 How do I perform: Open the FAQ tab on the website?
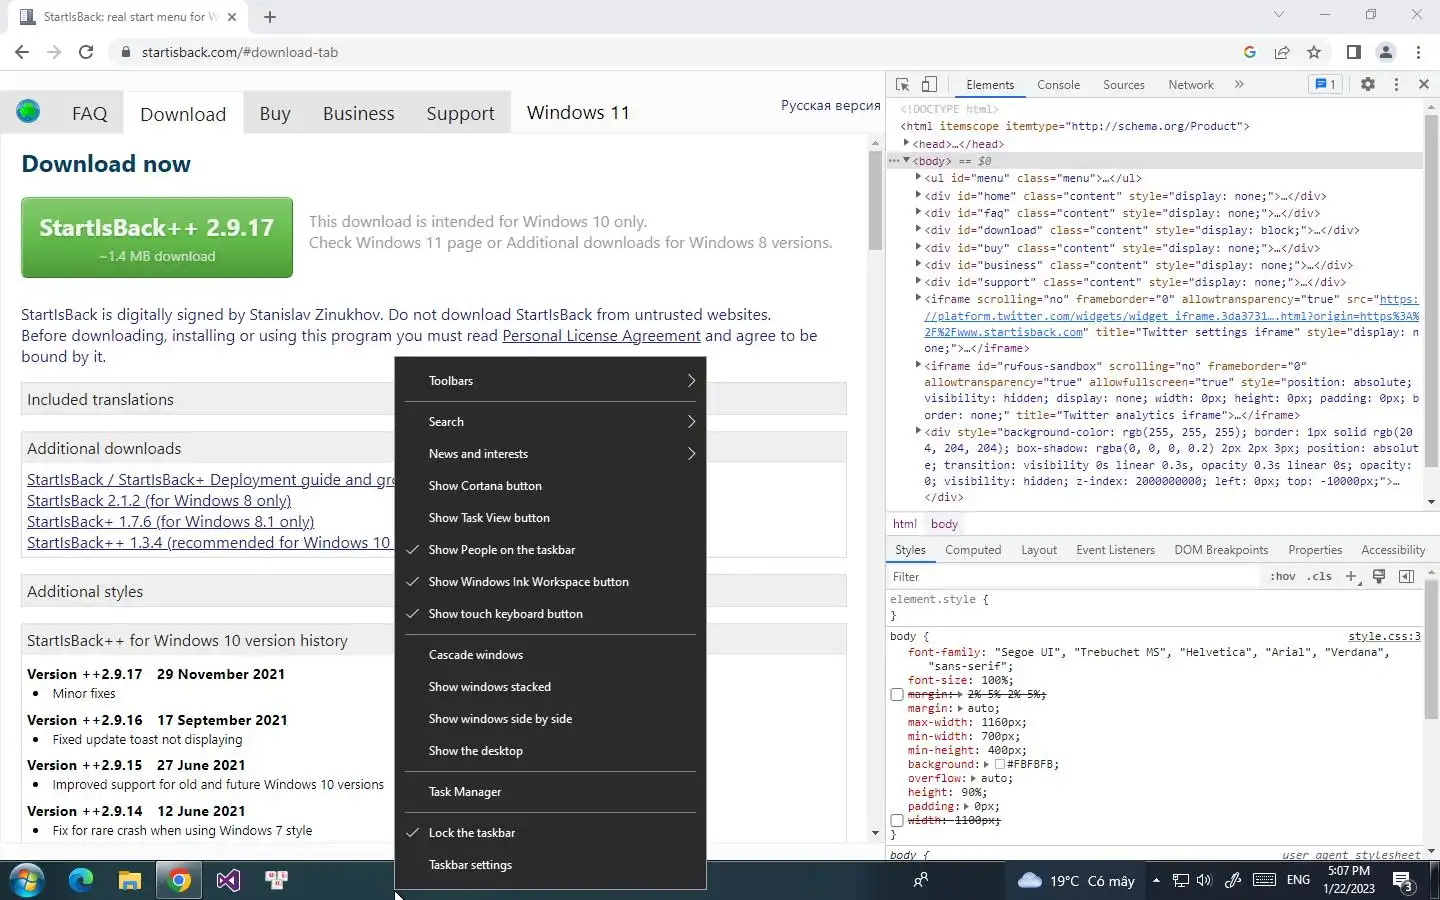coord(89,113)
